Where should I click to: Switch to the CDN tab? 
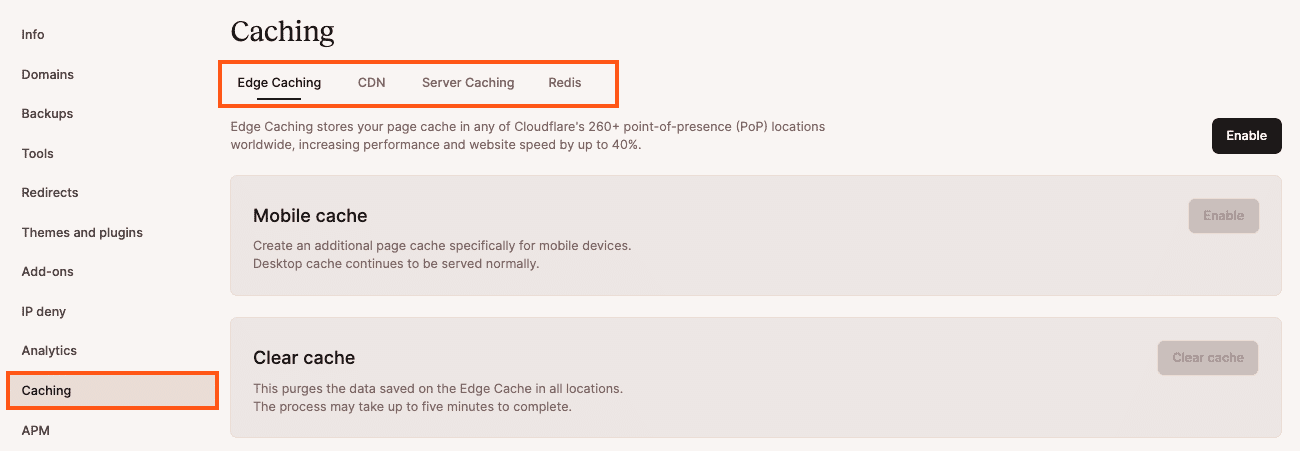(372, 83)
